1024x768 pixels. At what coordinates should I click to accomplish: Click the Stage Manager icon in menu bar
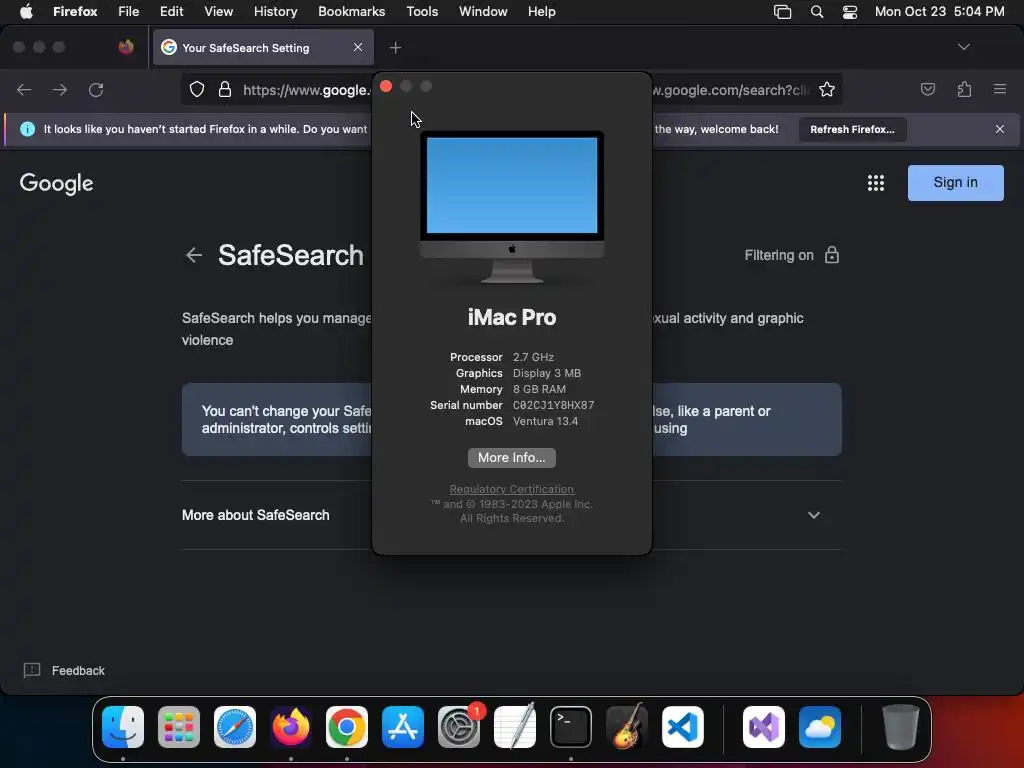pos(782,12)
